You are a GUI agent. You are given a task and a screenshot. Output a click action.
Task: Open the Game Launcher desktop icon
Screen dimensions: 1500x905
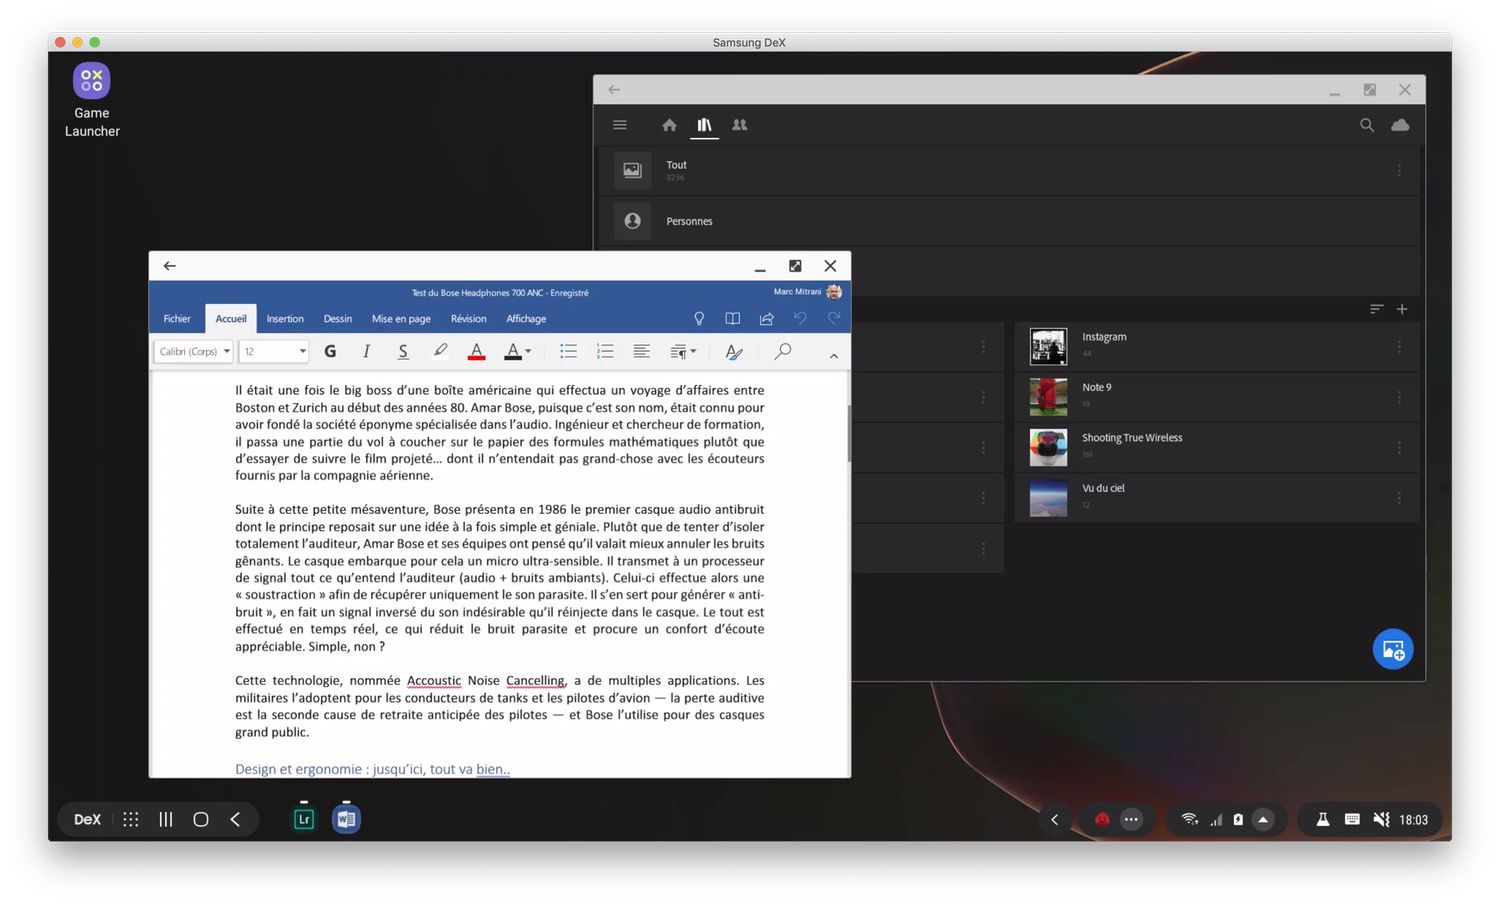92,100
